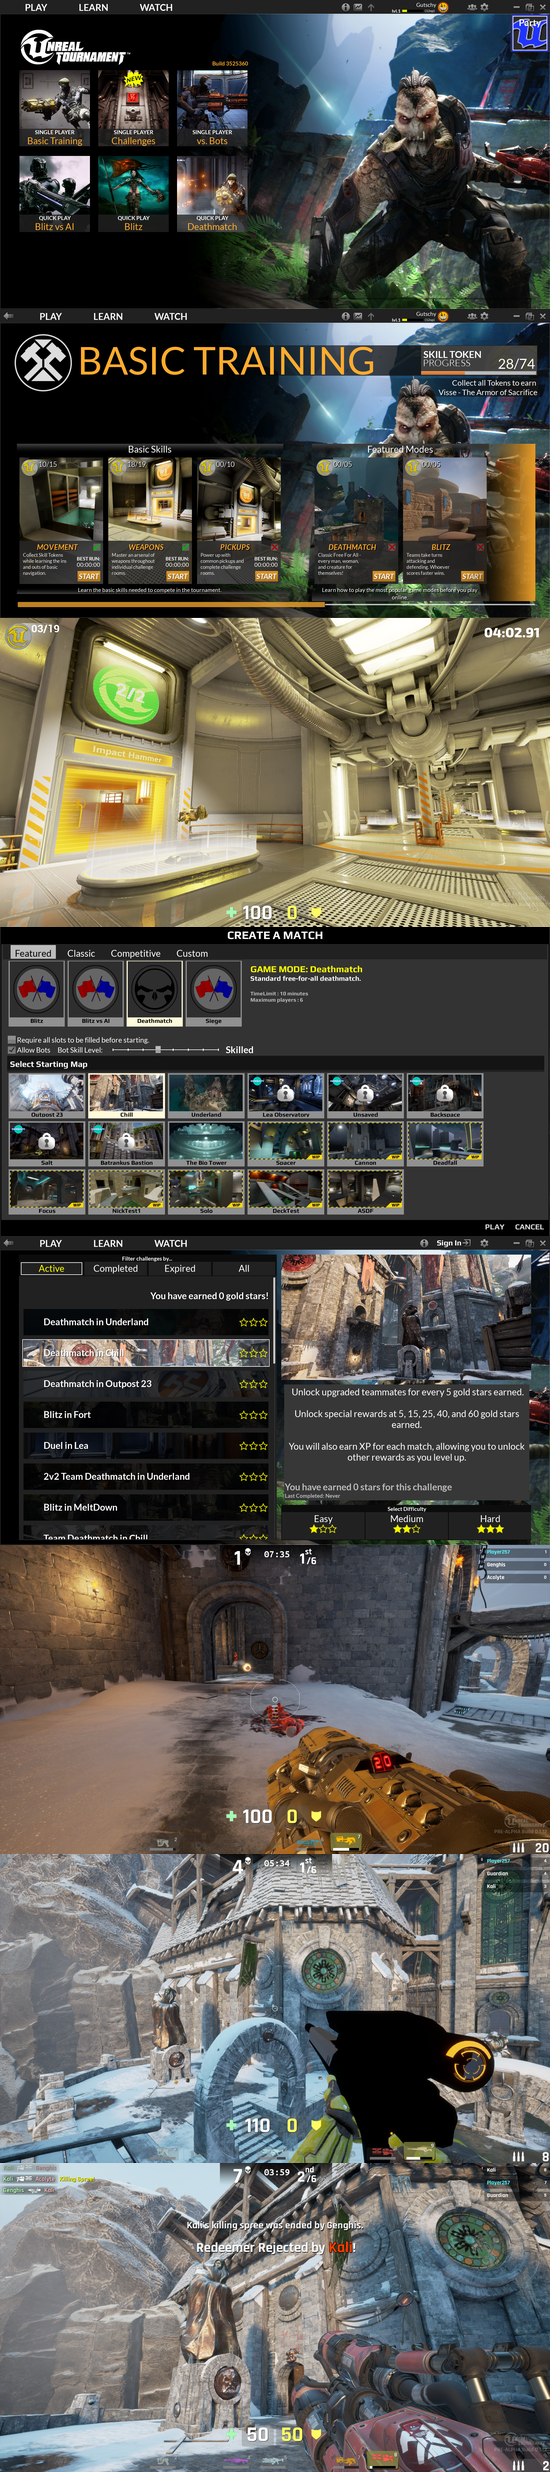The height and width of the screenshot is (2472, 550).
Task: Select the Underland starting map
Action: click(206, 1096)
